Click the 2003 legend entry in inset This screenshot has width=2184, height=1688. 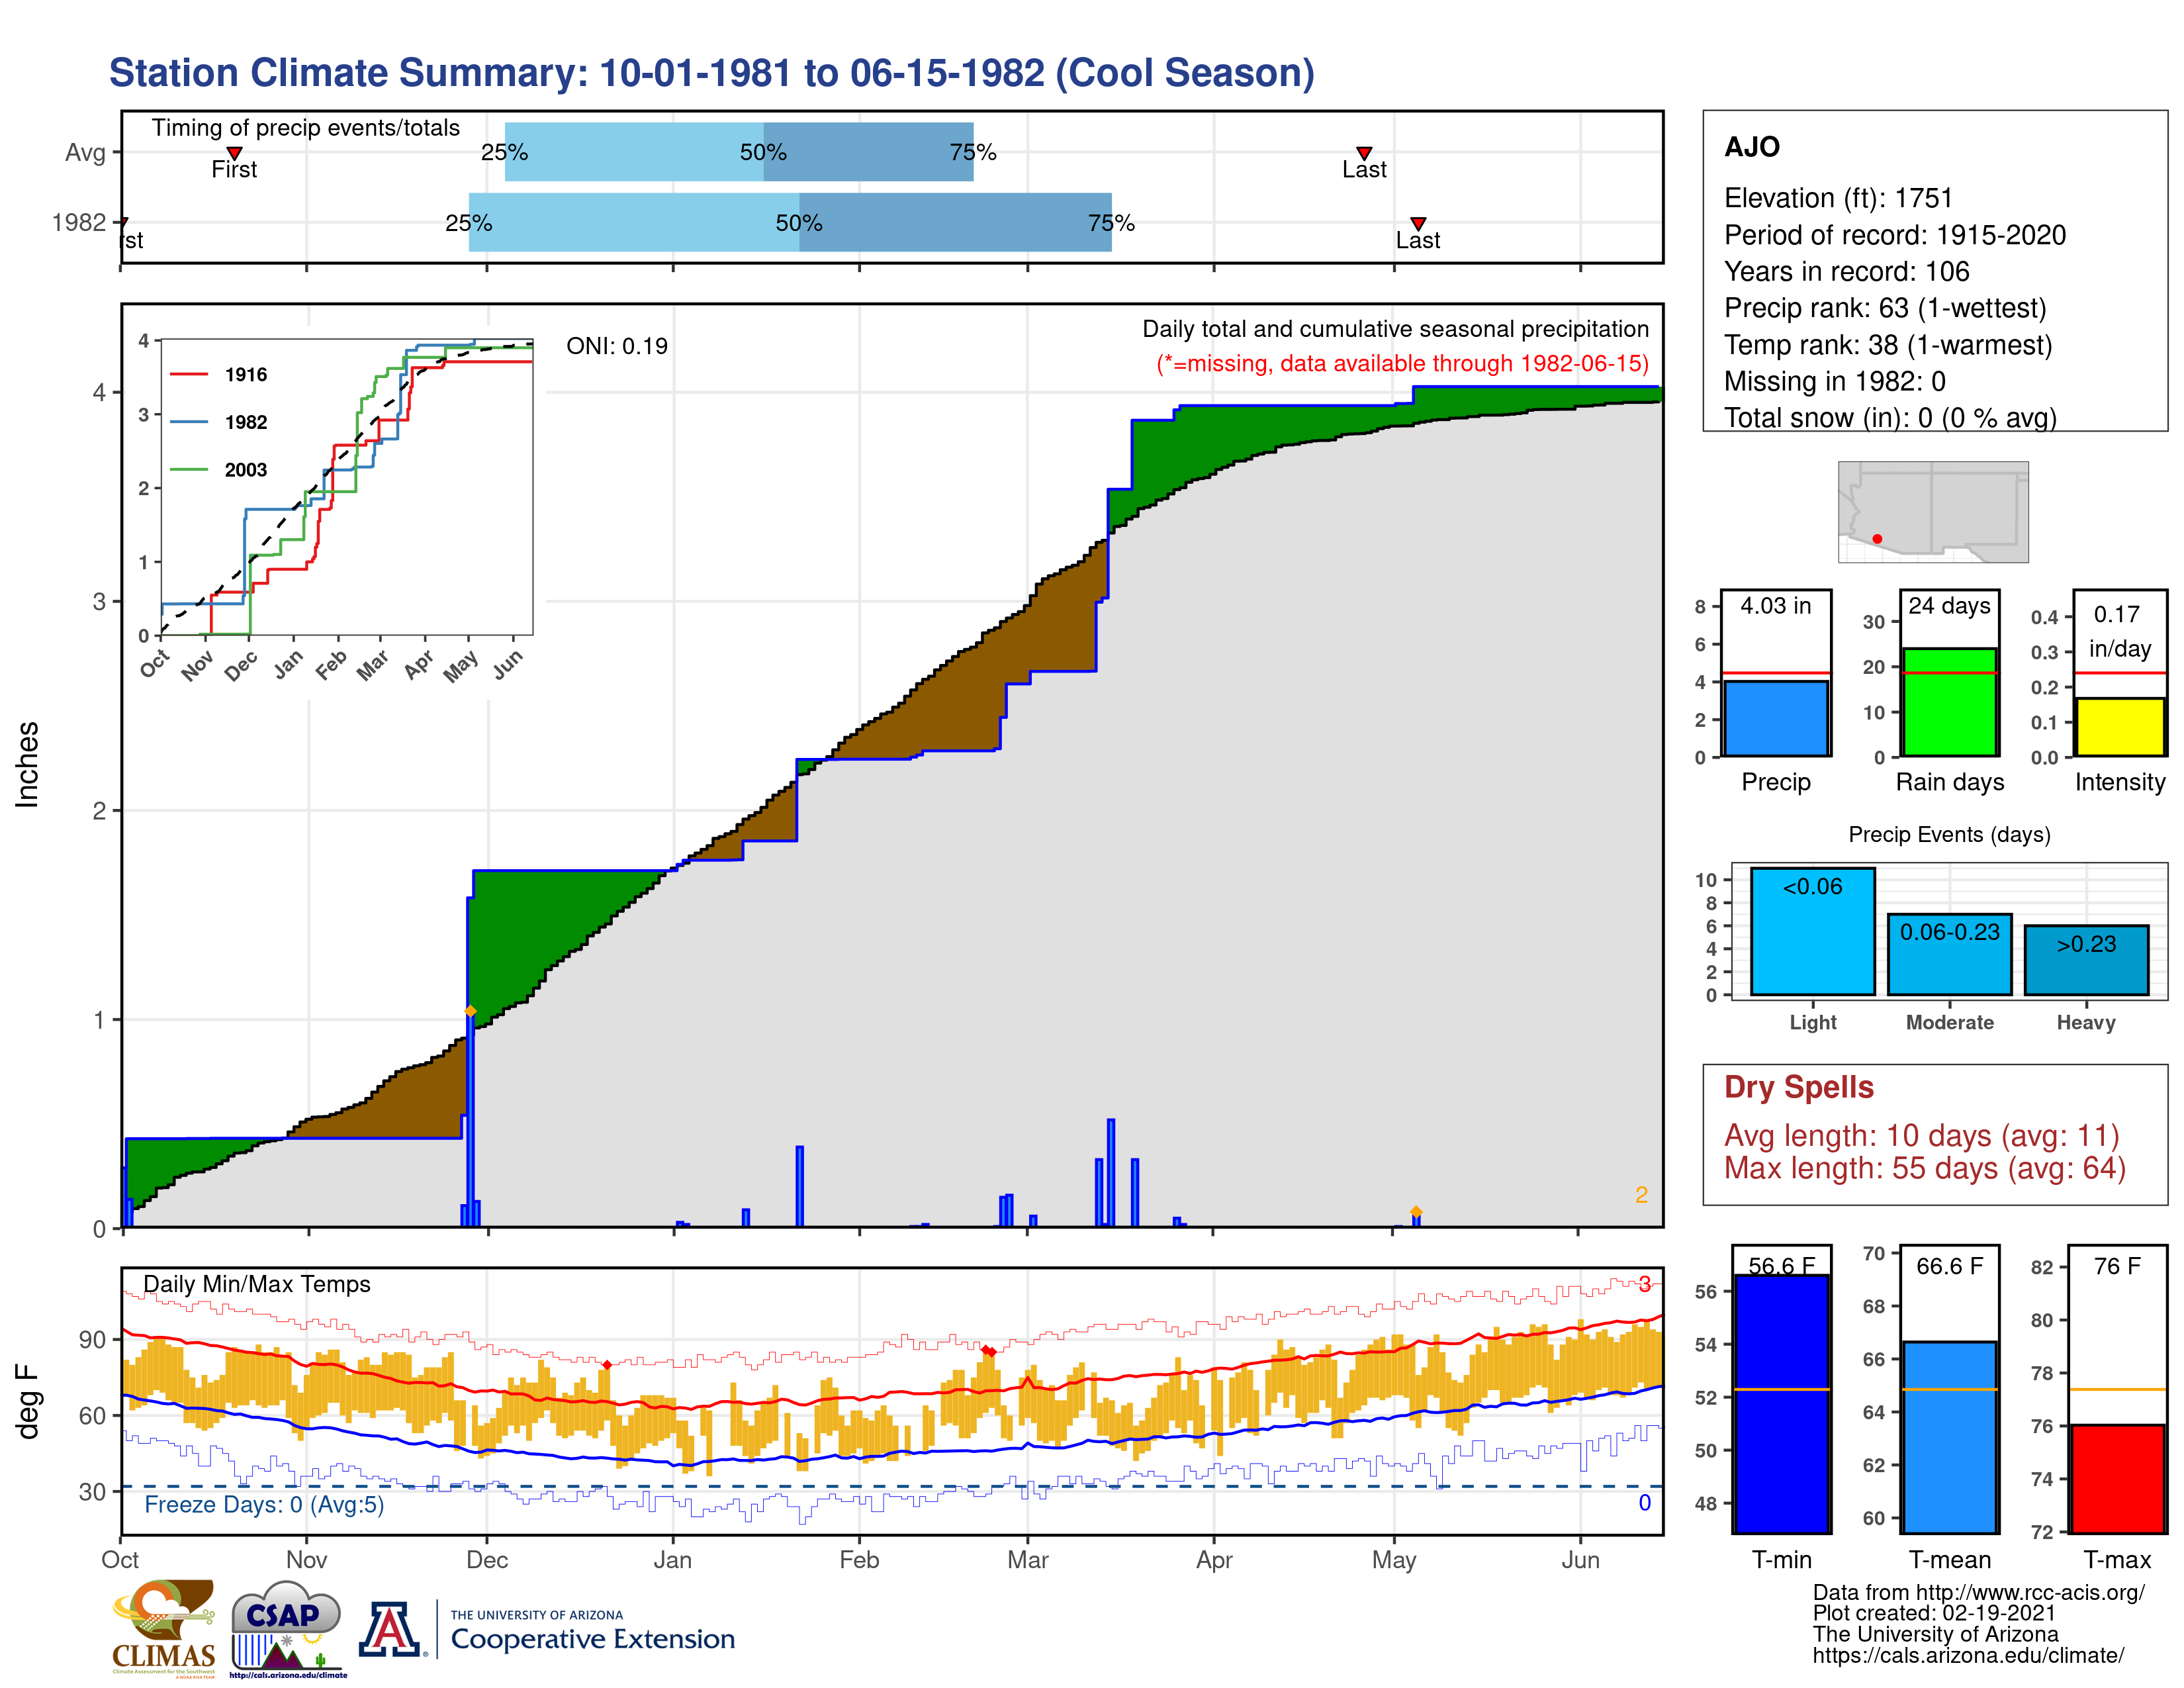(x=219, y=470)
